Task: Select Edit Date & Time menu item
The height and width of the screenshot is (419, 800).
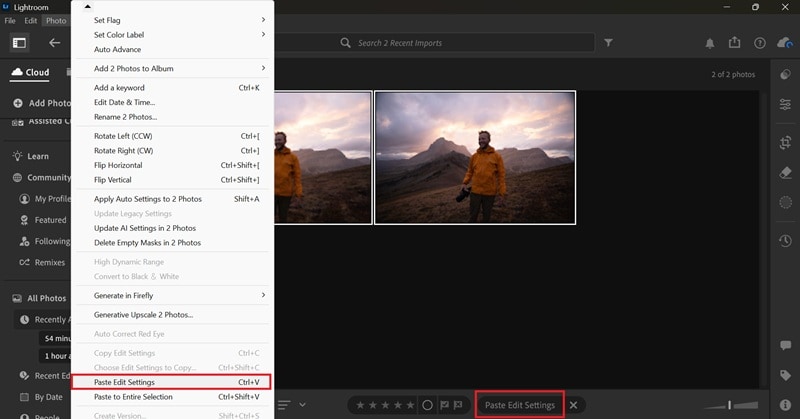Action: click(171, 102)
